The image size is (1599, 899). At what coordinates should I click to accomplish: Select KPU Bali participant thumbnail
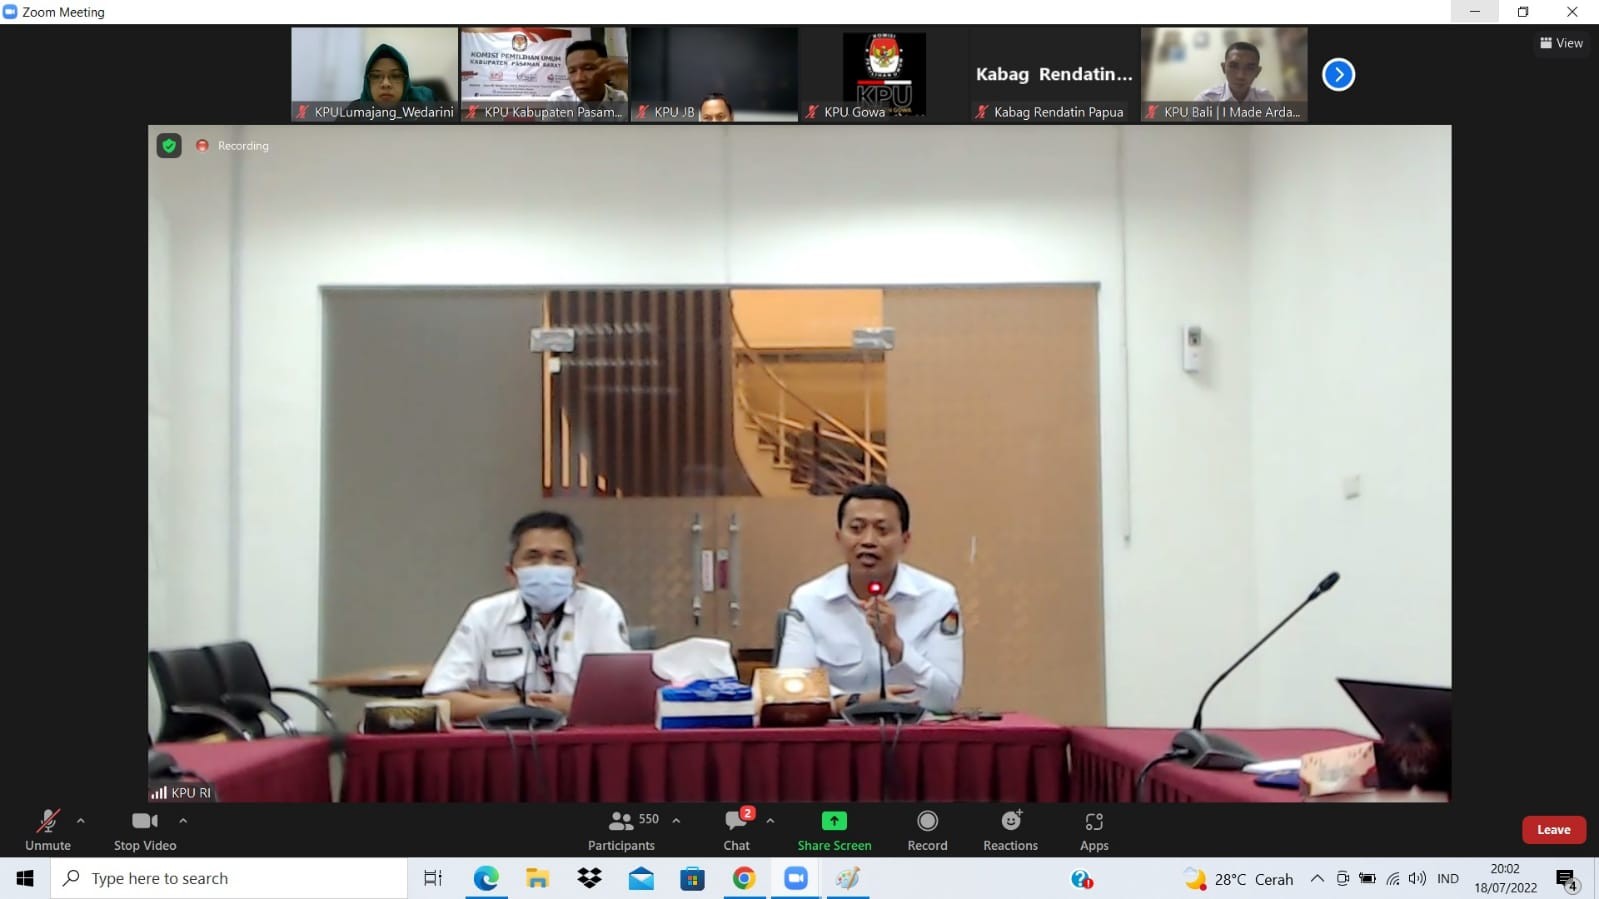1224,74
